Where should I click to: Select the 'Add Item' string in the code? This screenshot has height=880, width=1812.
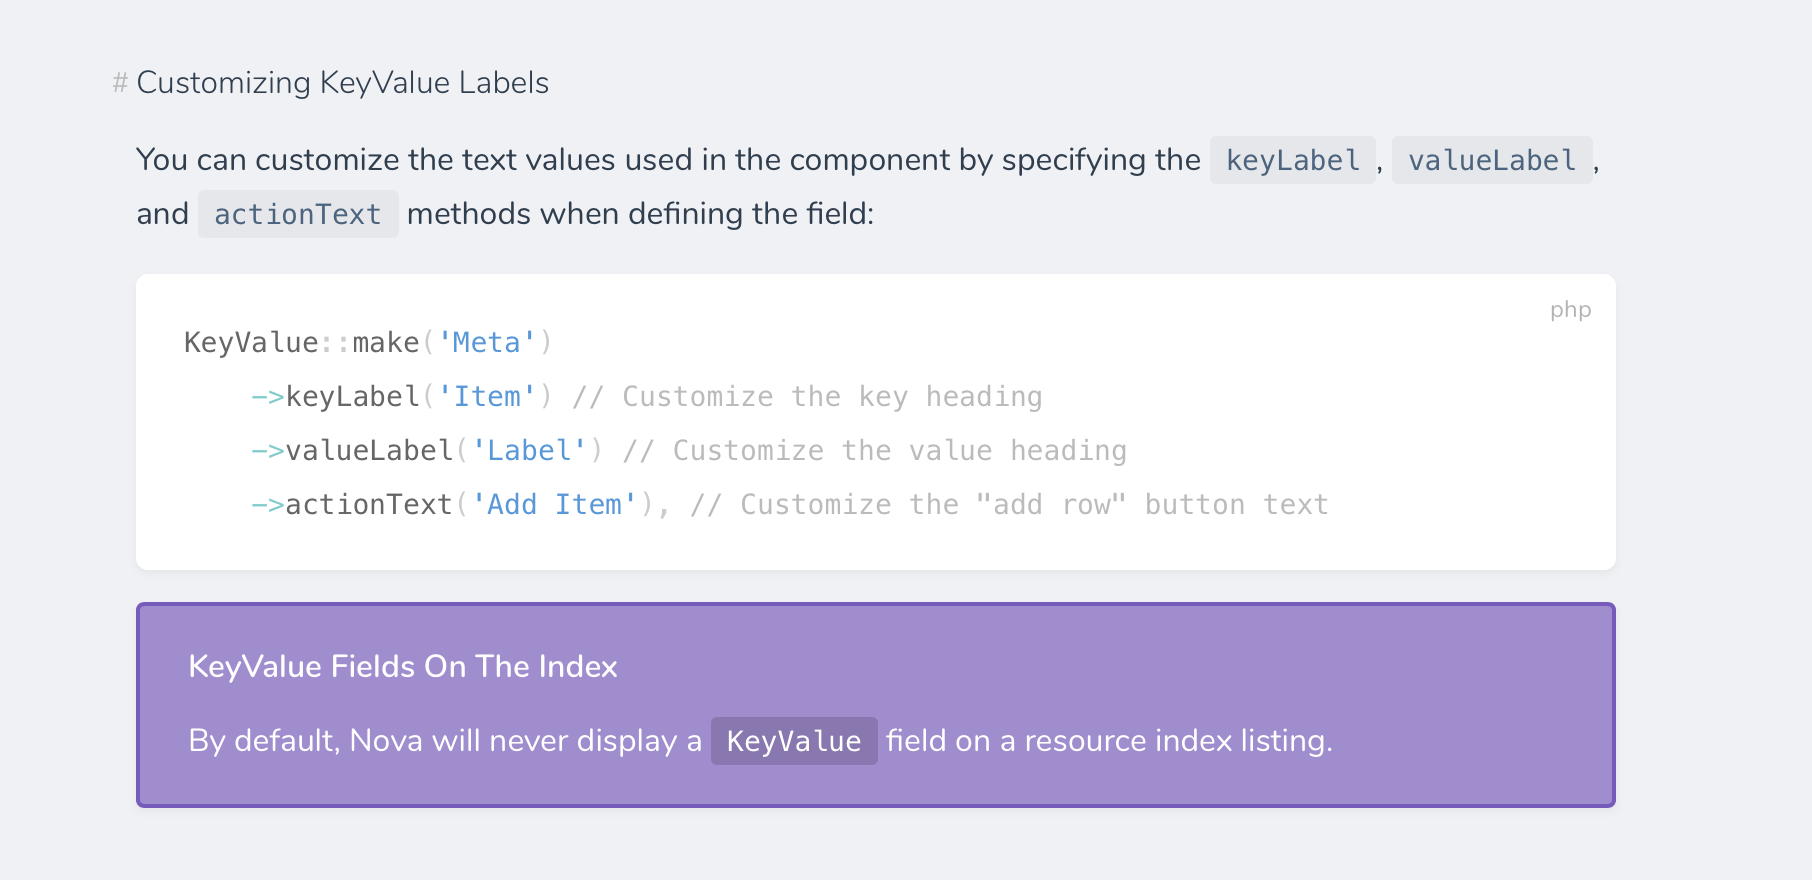554,505
